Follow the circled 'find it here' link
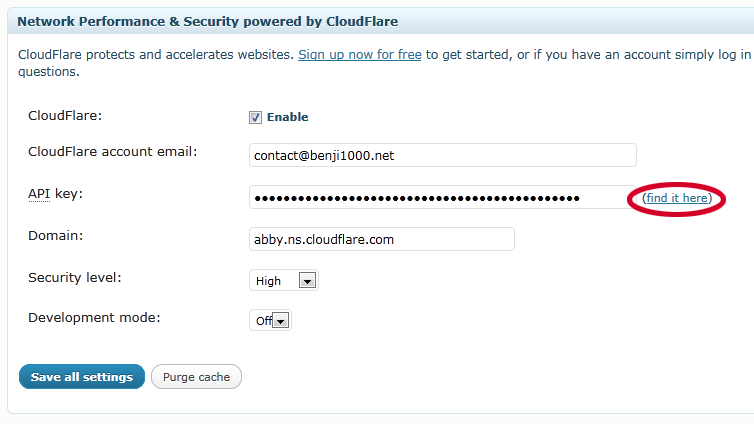The height and width of the screenshot is (424, 754). [x=677, y=198]
